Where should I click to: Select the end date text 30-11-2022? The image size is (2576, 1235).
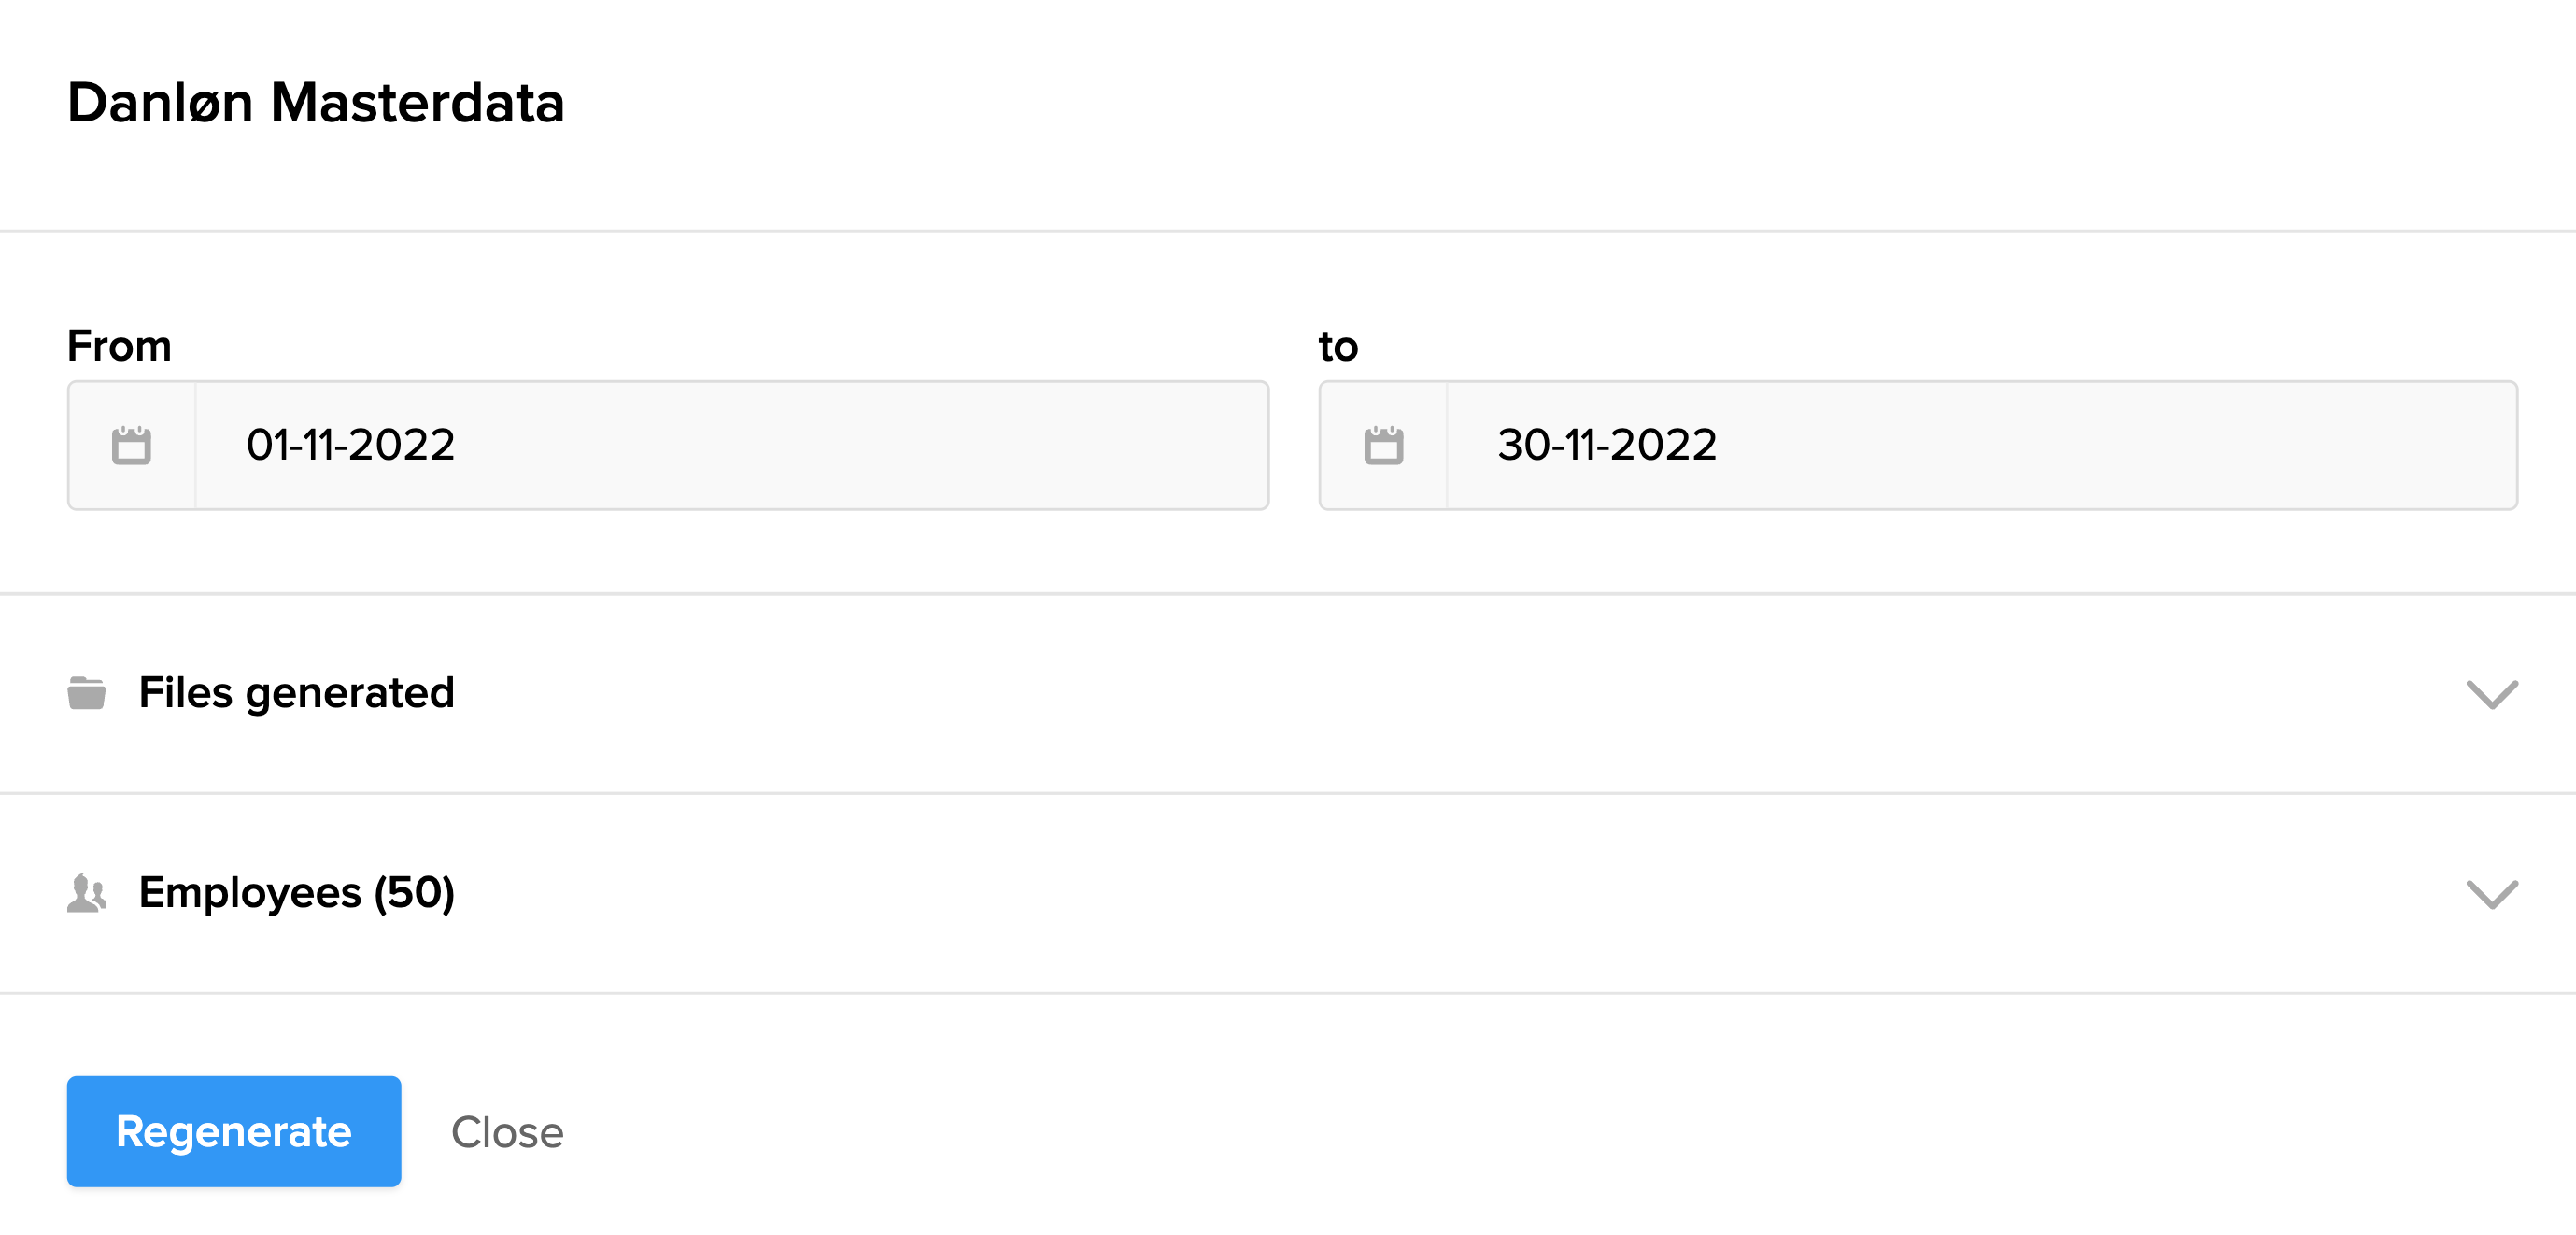coord(1606,445)
